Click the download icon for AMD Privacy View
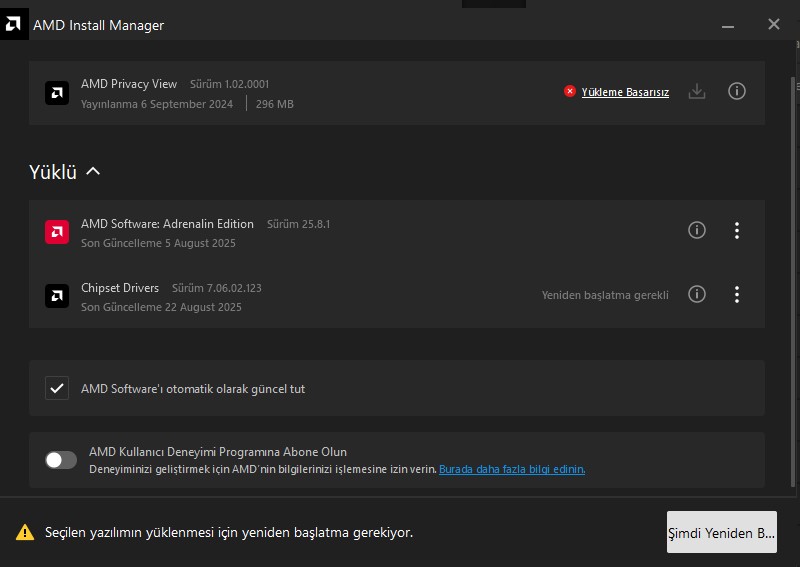This screenshot has height=567, width=800. [x=697, y=92]
